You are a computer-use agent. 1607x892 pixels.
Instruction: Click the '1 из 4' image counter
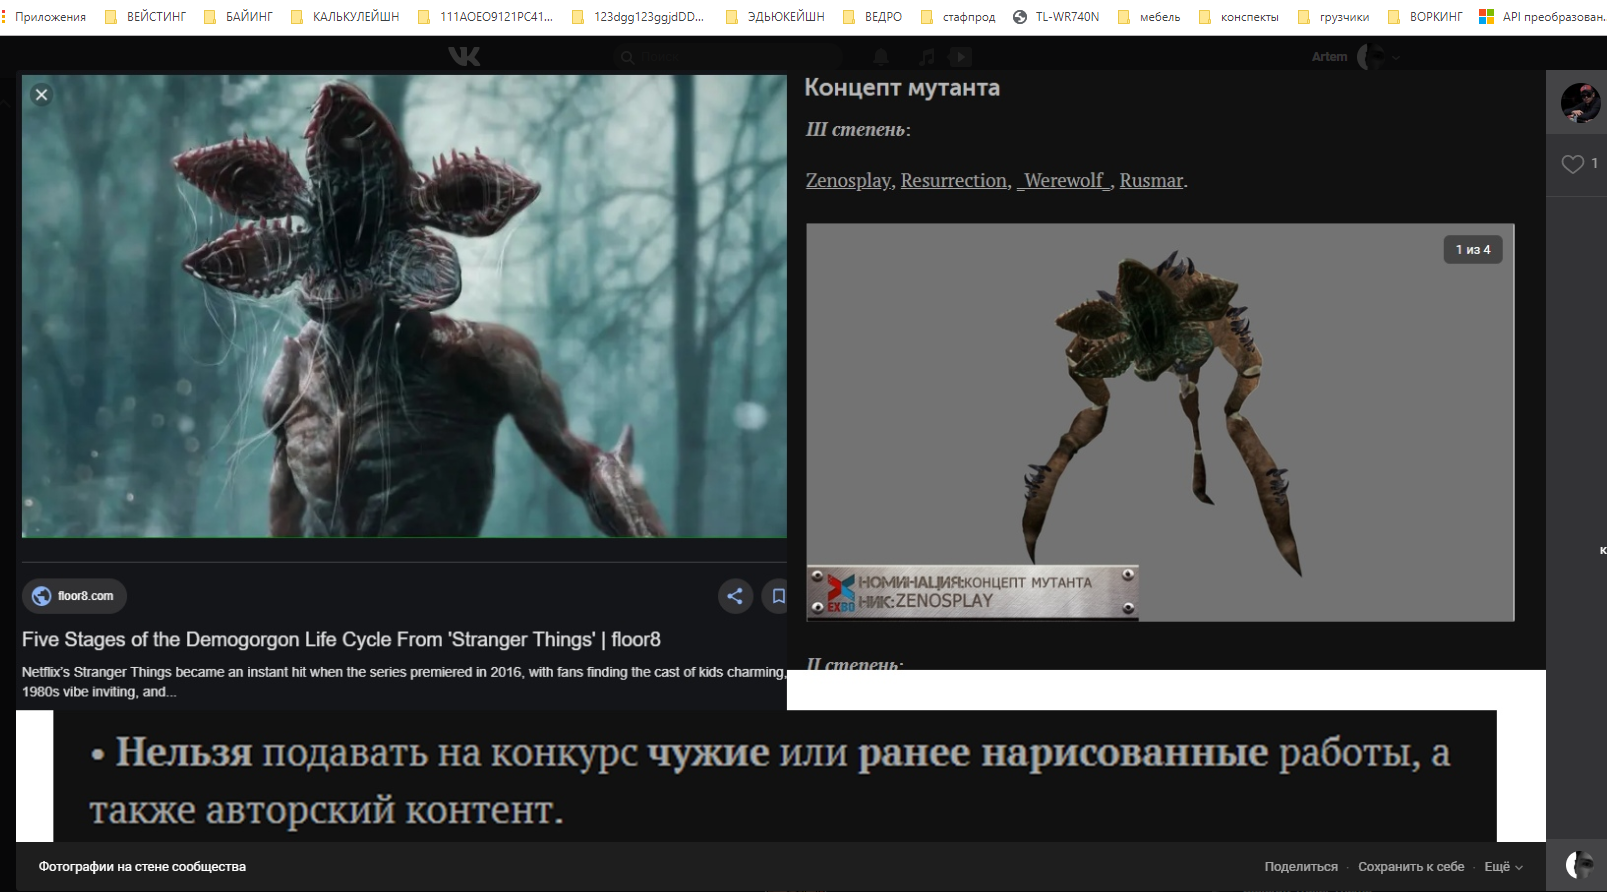tap(1473, 250)
